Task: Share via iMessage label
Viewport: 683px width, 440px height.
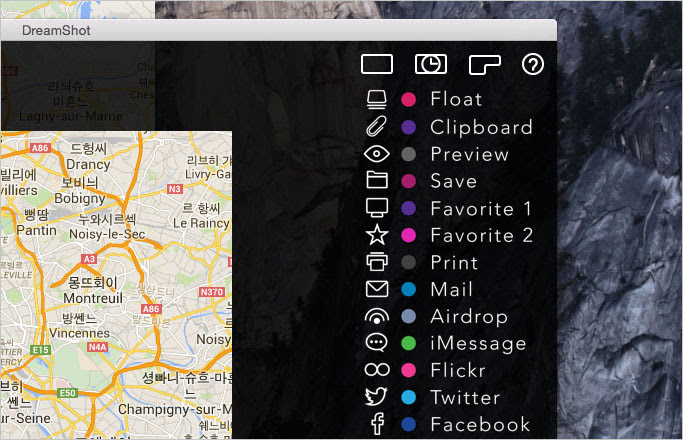Action: coord(478,344)
